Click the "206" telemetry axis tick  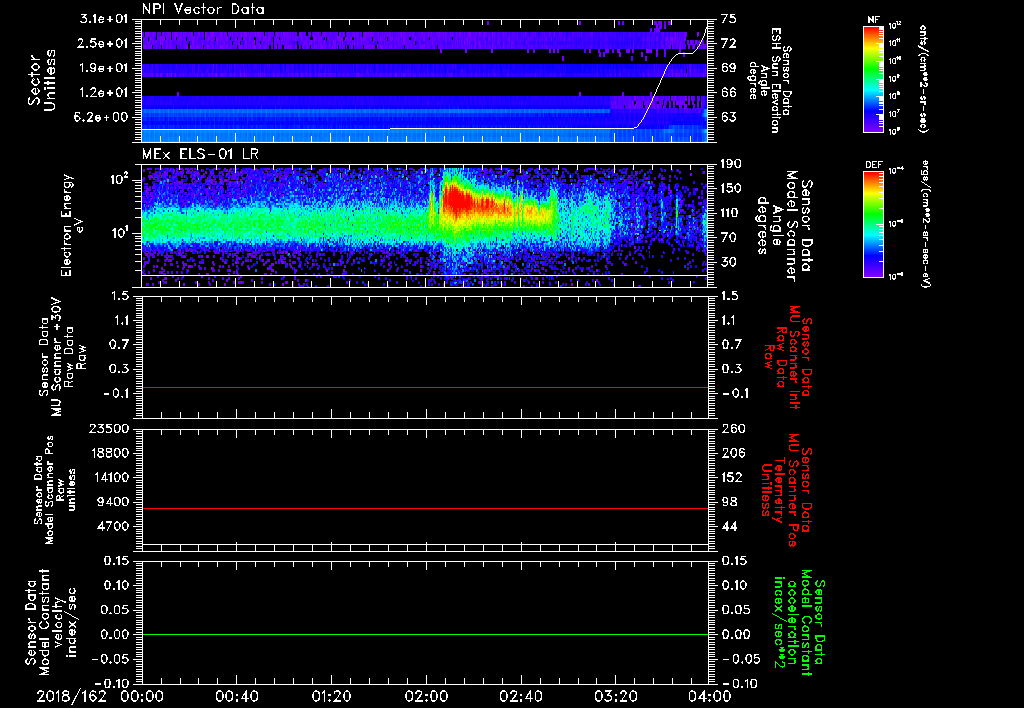pos(733,453)
